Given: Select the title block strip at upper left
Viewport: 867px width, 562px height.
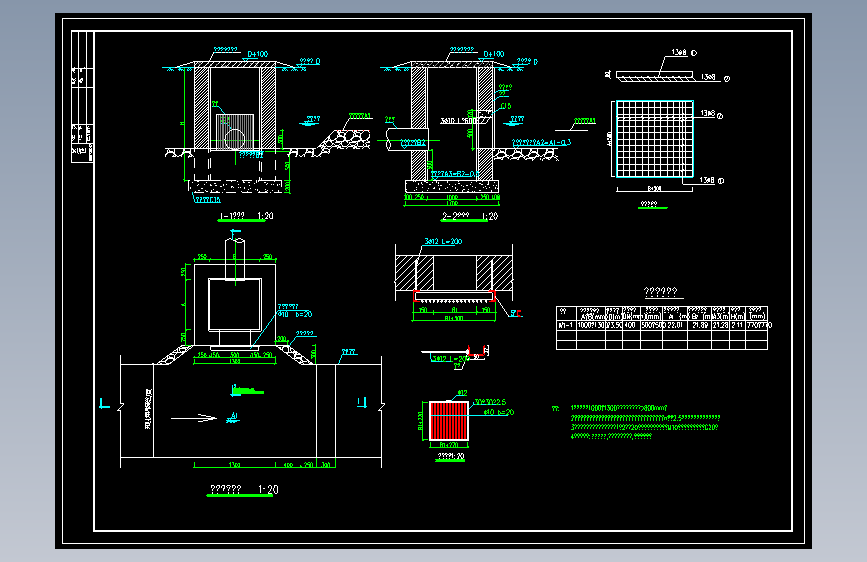Looking at the screenshot, I should 82,97.
